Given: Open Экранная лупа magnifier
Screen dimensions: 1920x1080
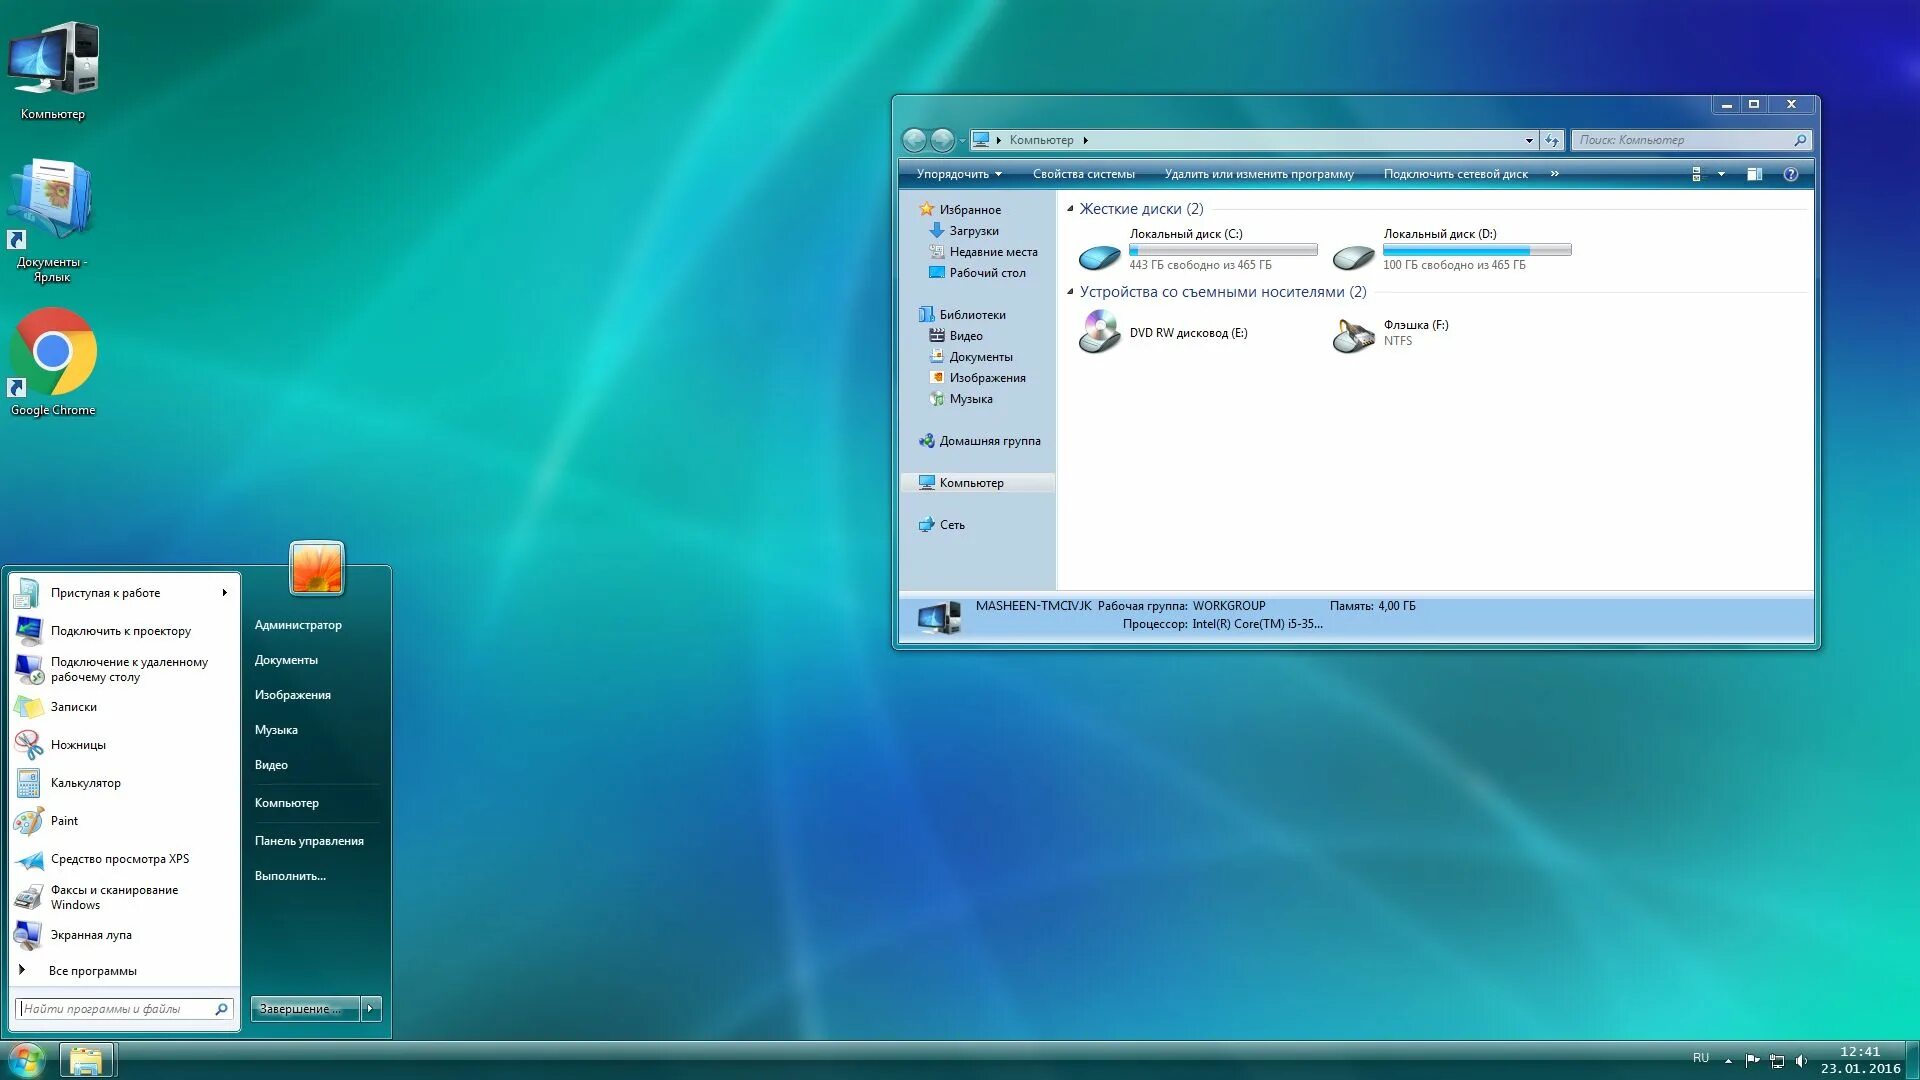Looking at the screenshot, I should pos(124,935).
